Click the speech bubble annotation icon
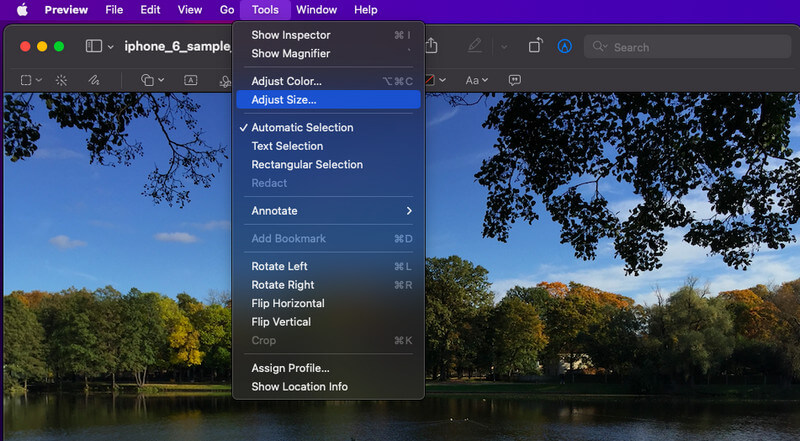 coord(515,80)
